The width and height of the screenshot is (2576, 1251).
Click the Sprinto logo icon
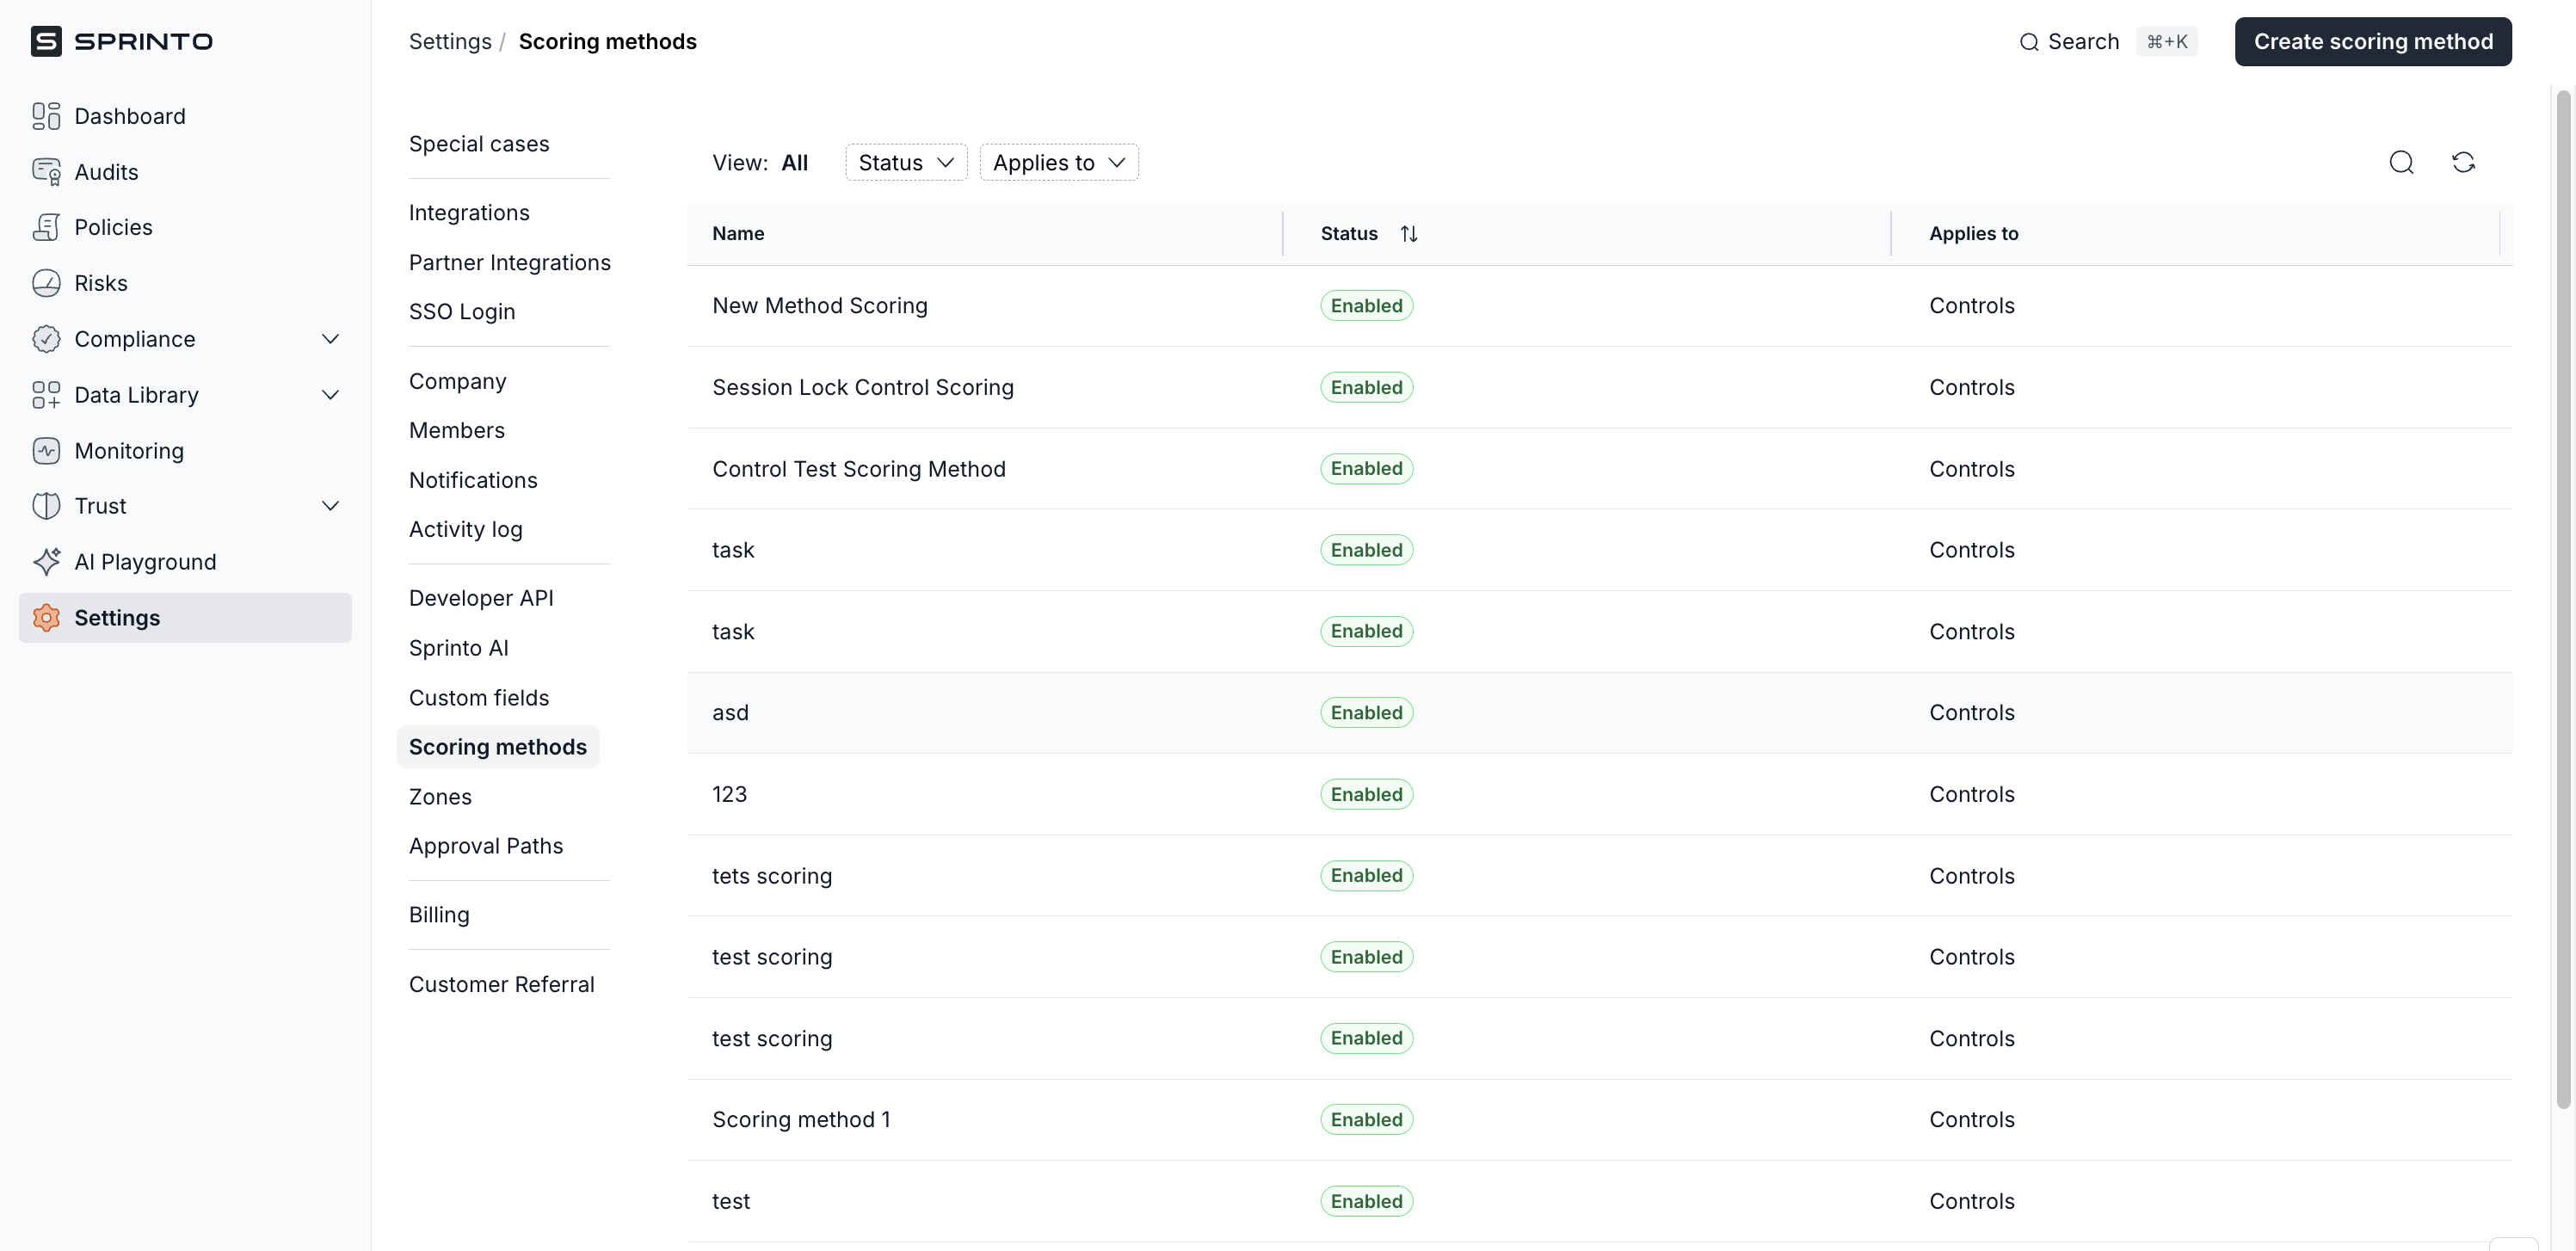[x=46, y=41]
